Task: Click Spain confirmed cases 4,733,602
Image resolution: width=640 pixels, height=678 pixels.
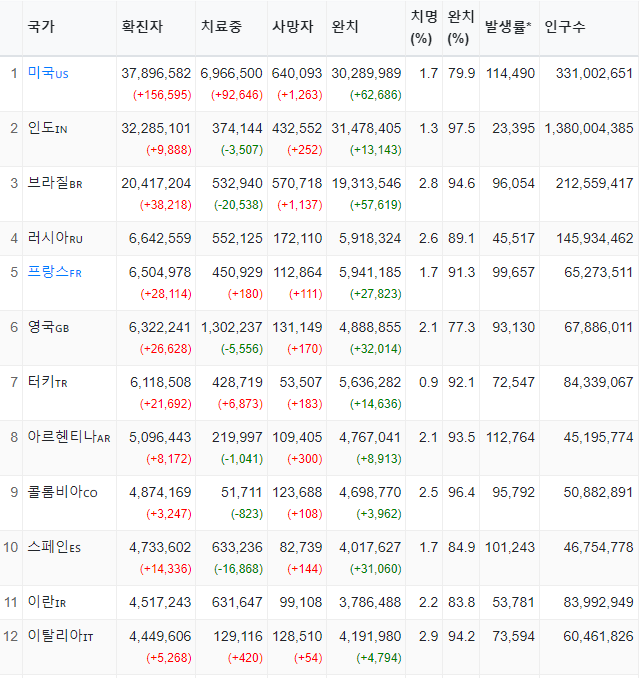Action: click(x=160, y=547)
